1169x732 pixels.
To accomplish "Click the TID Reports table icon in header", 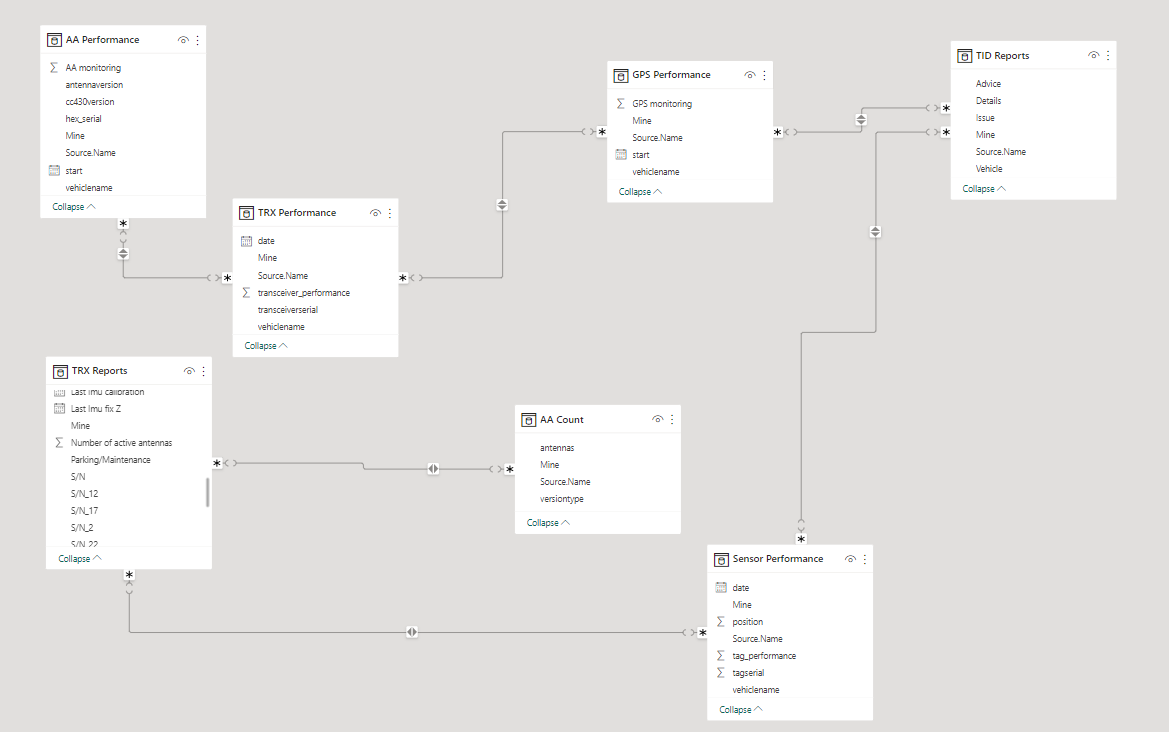I will click(x=965, y=56).
